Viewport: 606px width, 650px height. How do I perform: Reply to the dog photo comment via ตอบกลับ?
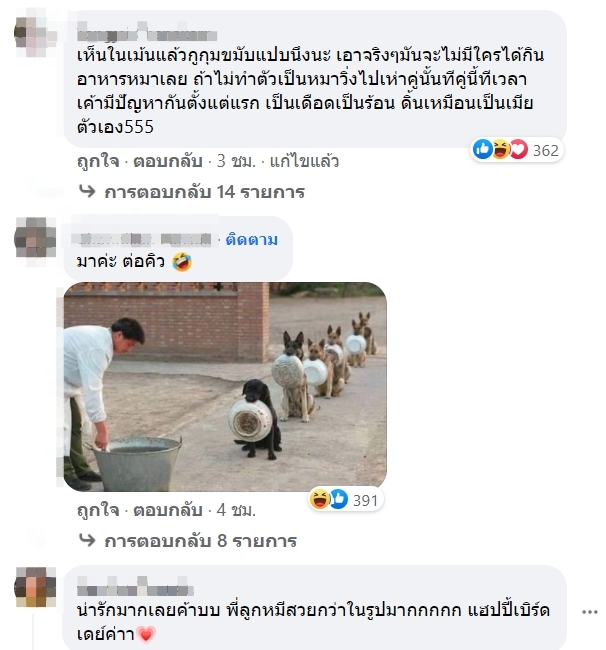(167, 510)
